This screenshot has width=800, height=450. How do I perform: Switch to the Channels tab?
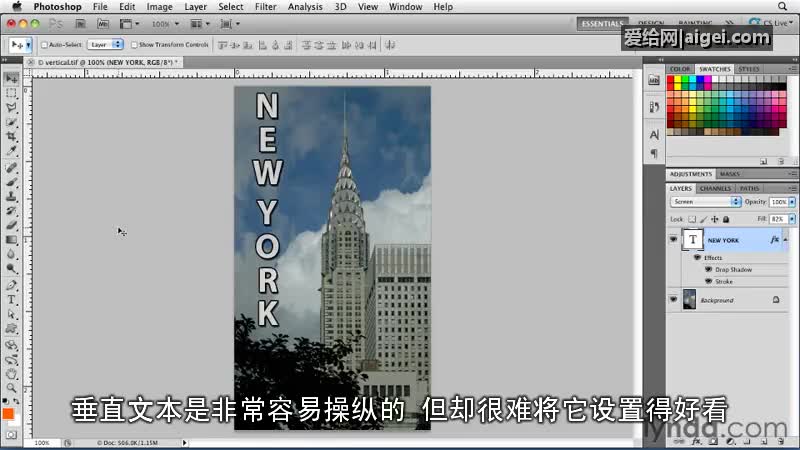(x=715, y=188)
